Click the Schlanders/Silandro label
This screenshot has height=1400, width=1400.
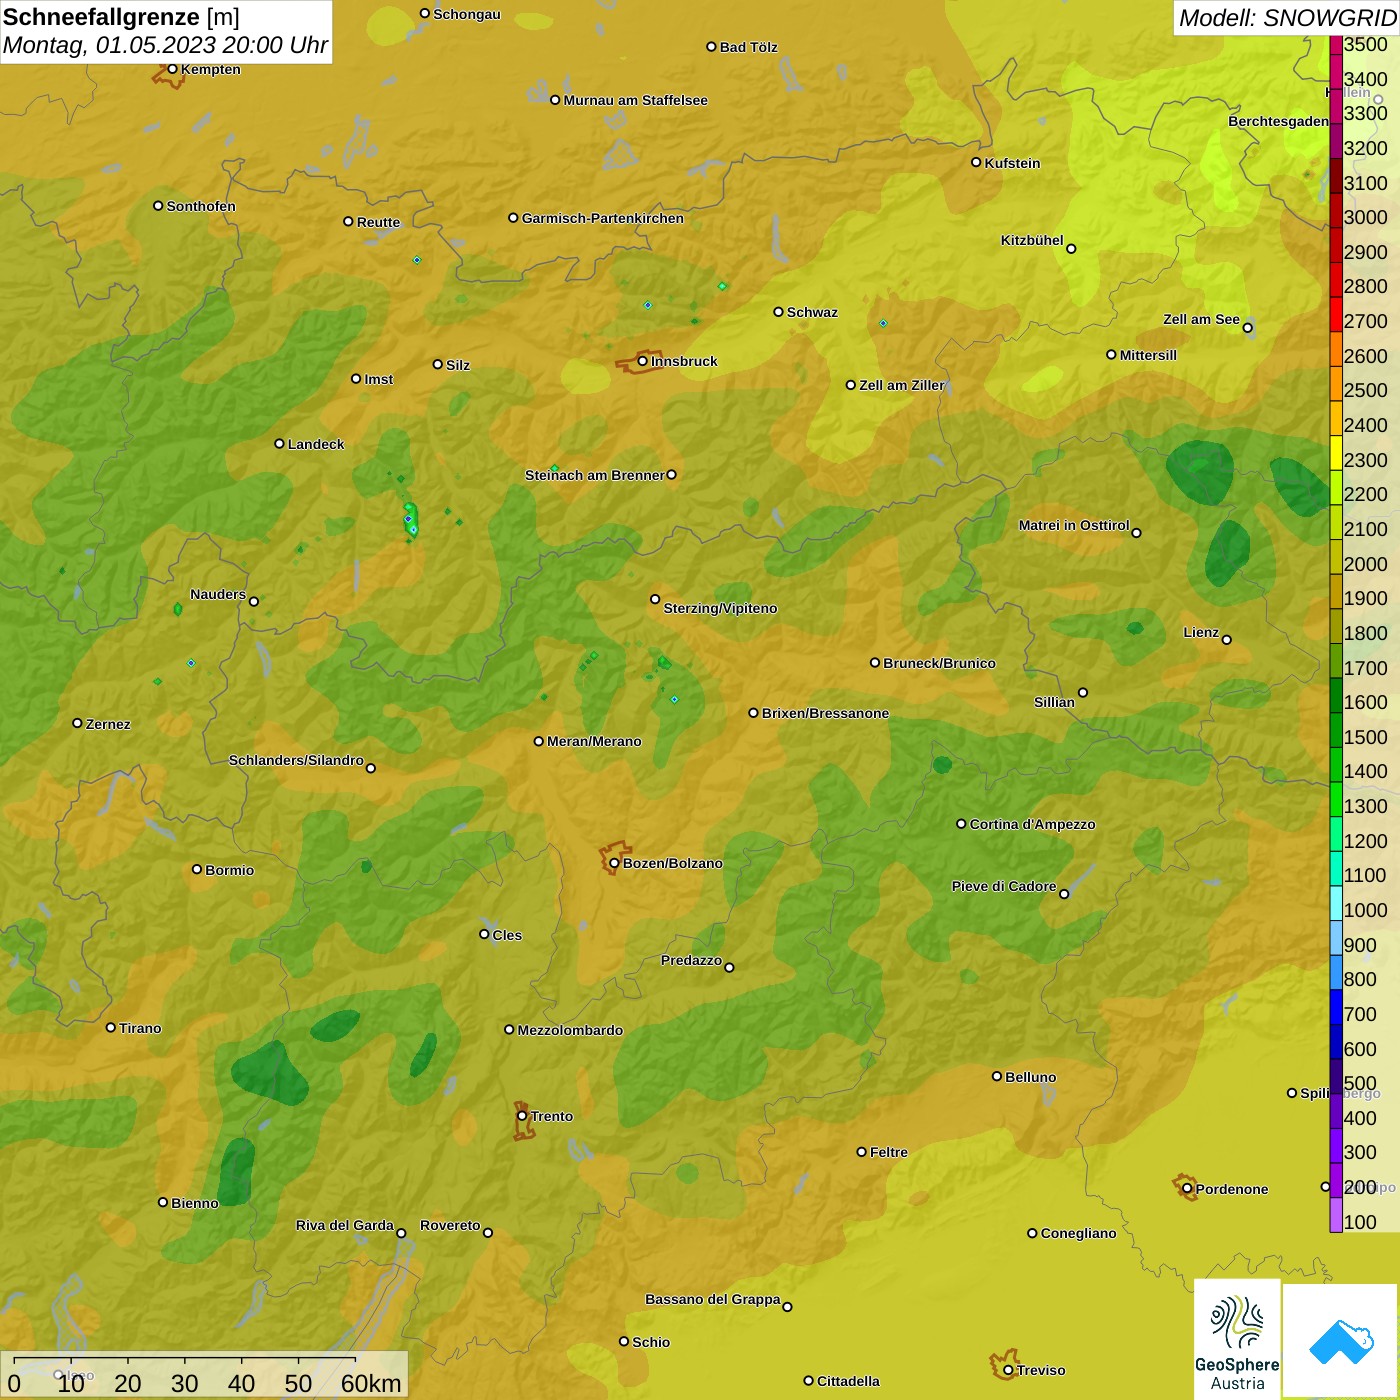pos(296,760)
